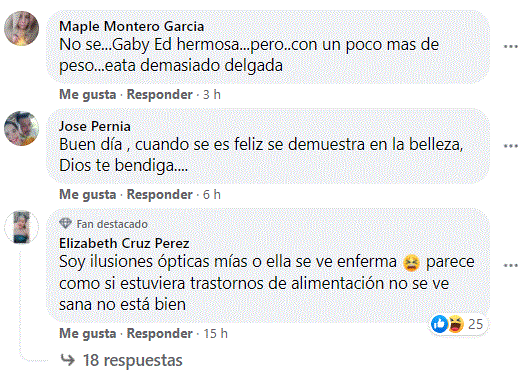Like Jose Pernia's comment with Me gusta
The image size is (523, 375).
(87, 195)
